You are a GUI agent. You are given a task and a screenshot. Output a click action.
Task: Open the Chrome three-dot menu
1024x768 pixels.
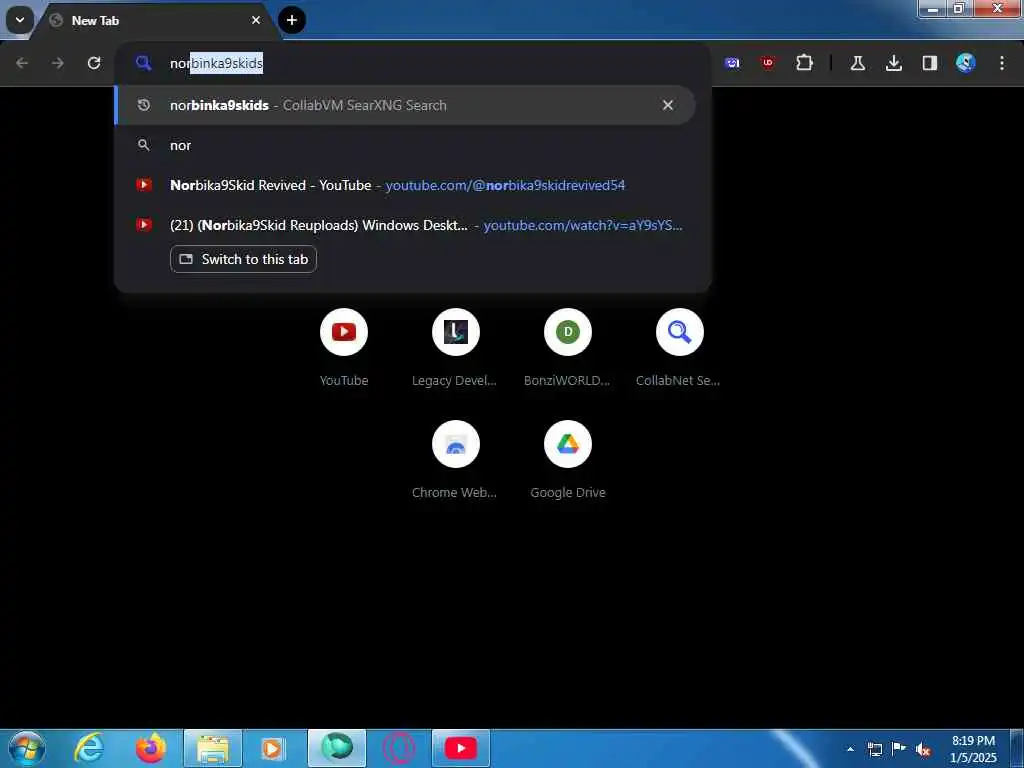click(x=1002, y=63)
